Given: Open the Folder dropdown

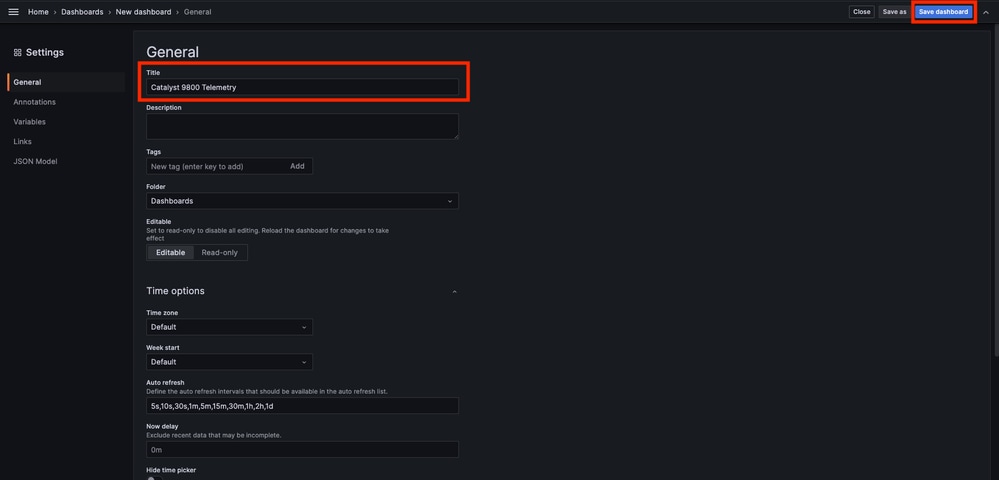Looking at the screenshot, I should pos(302,201).
